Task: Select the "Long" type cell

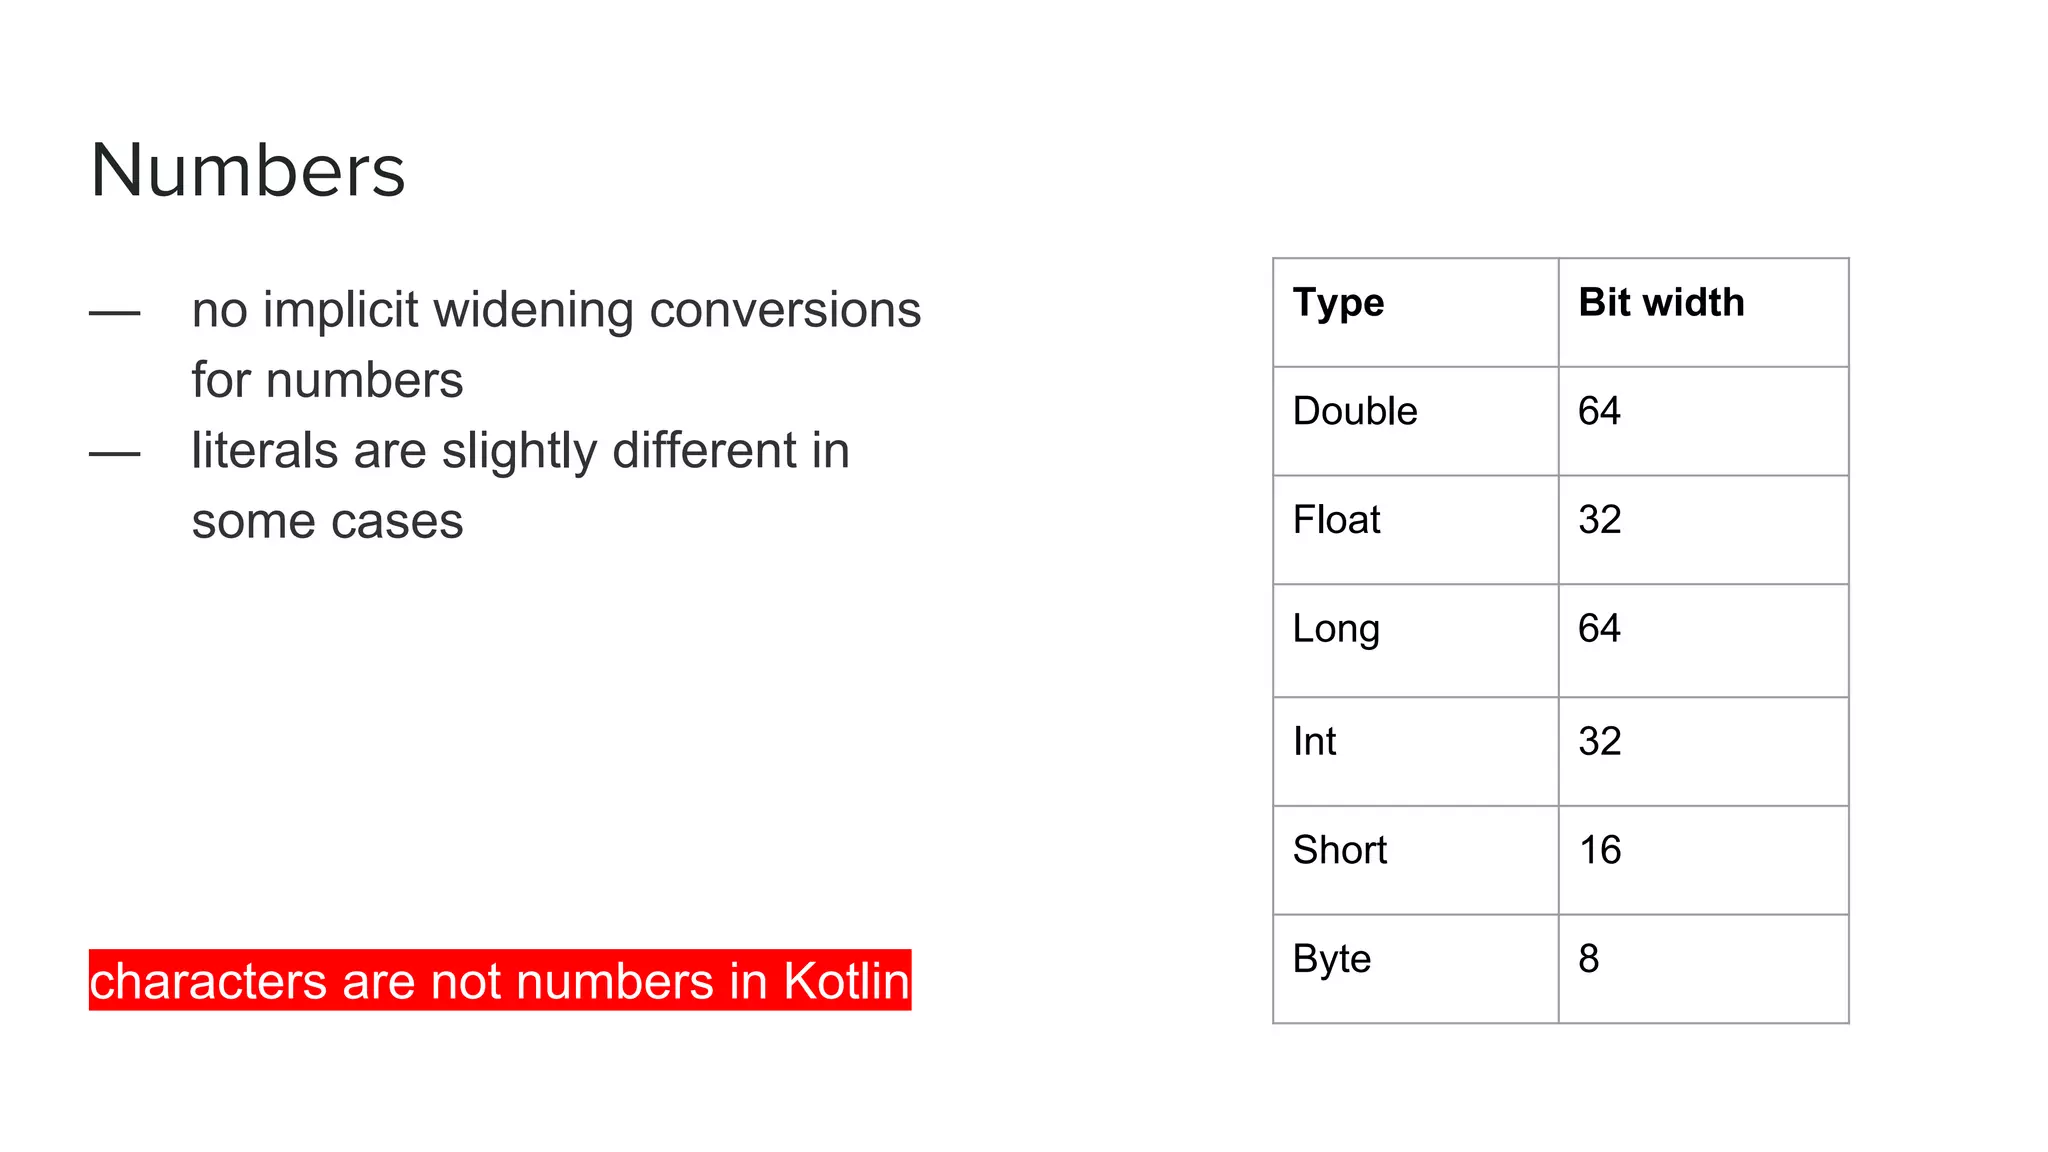Action: click(1336, 629)
